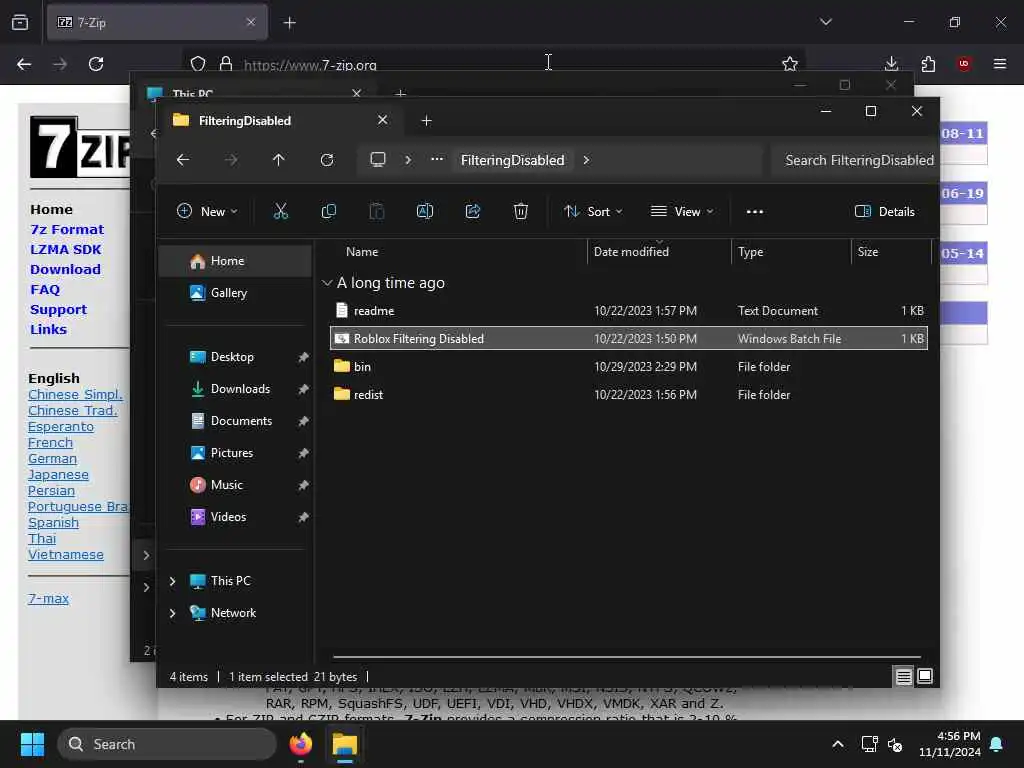1024x768 pixels.
Task: Click Firefox icon in Windows taskbar
Action: pos(300,744)
